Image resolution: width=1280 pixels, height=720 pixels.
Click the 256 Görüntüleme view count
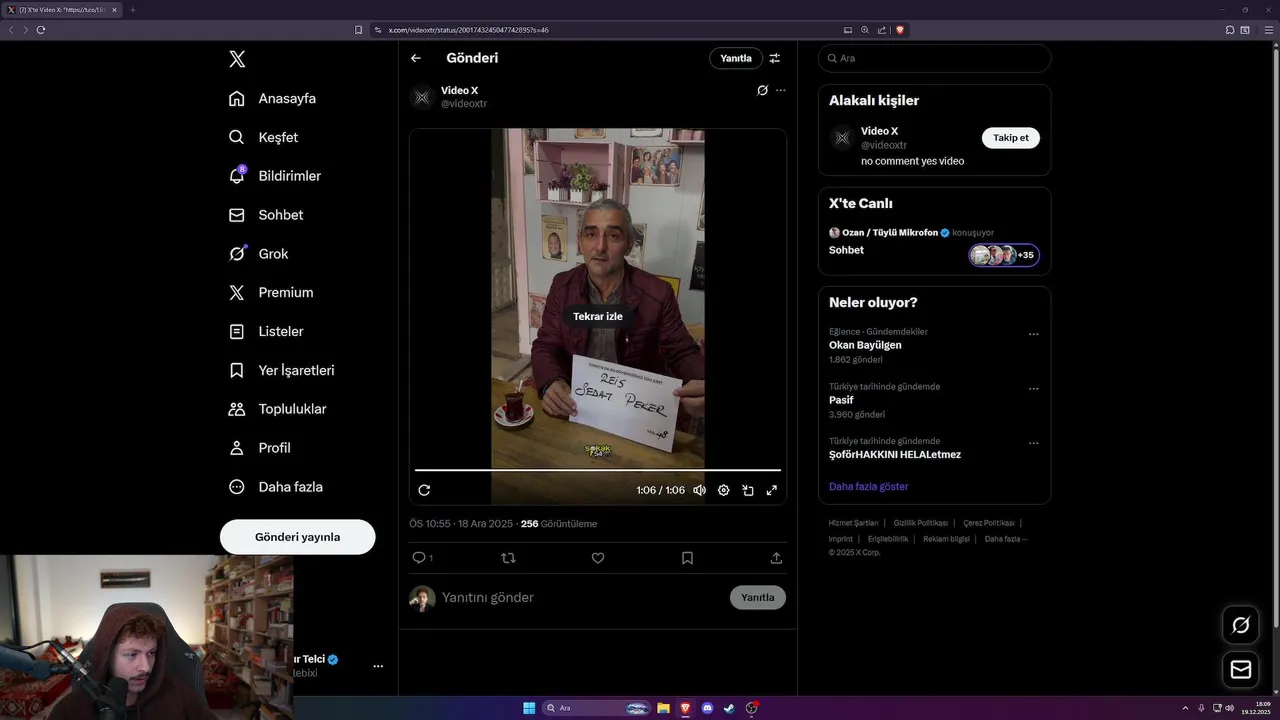coord(559,524)
